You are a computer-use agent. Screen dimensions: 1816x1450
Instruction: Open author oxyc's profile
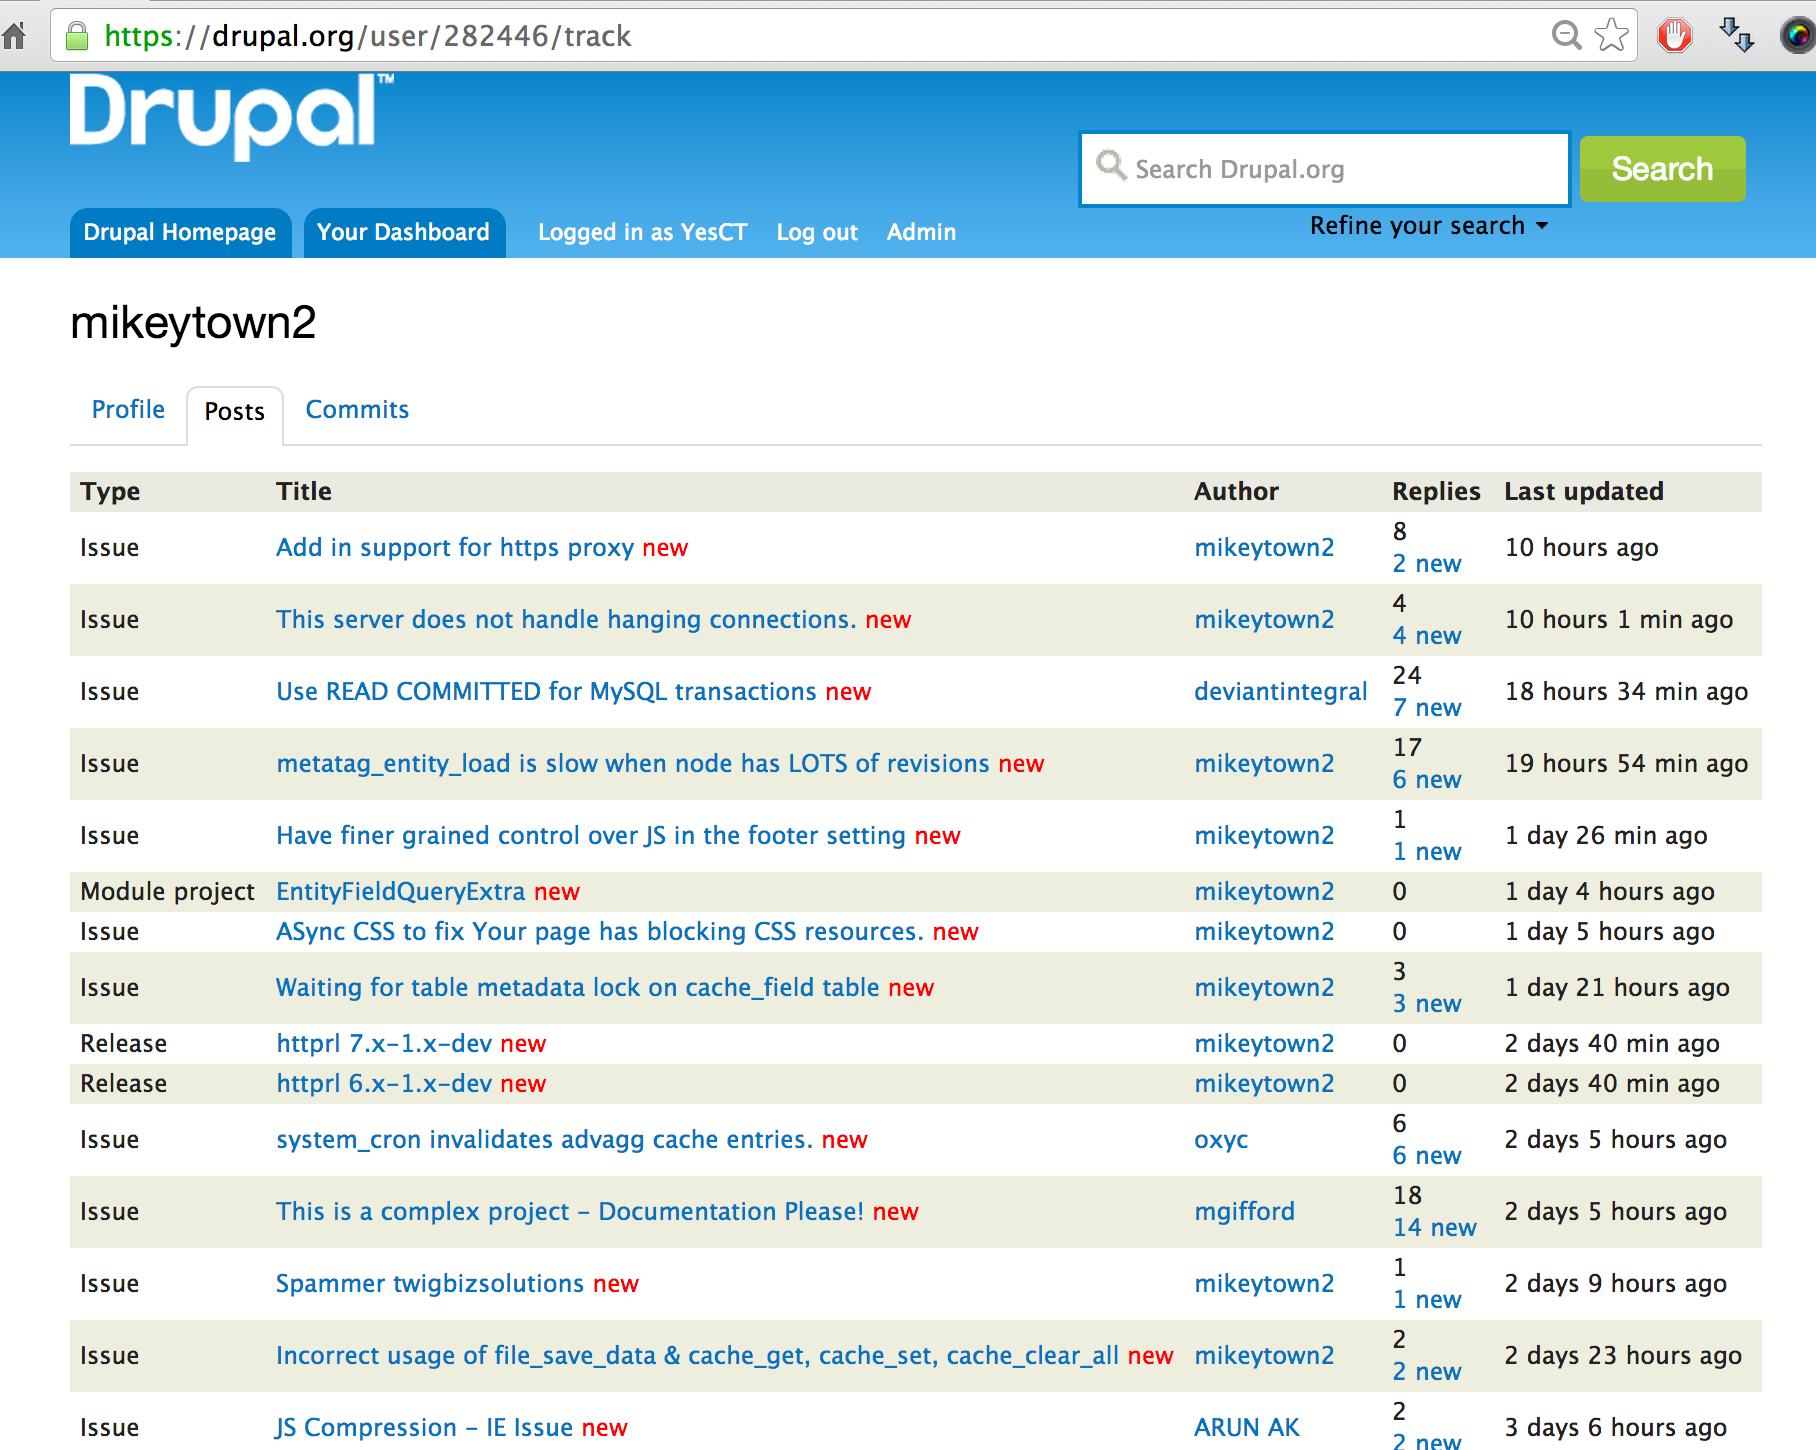[x=1221, y=1140]
